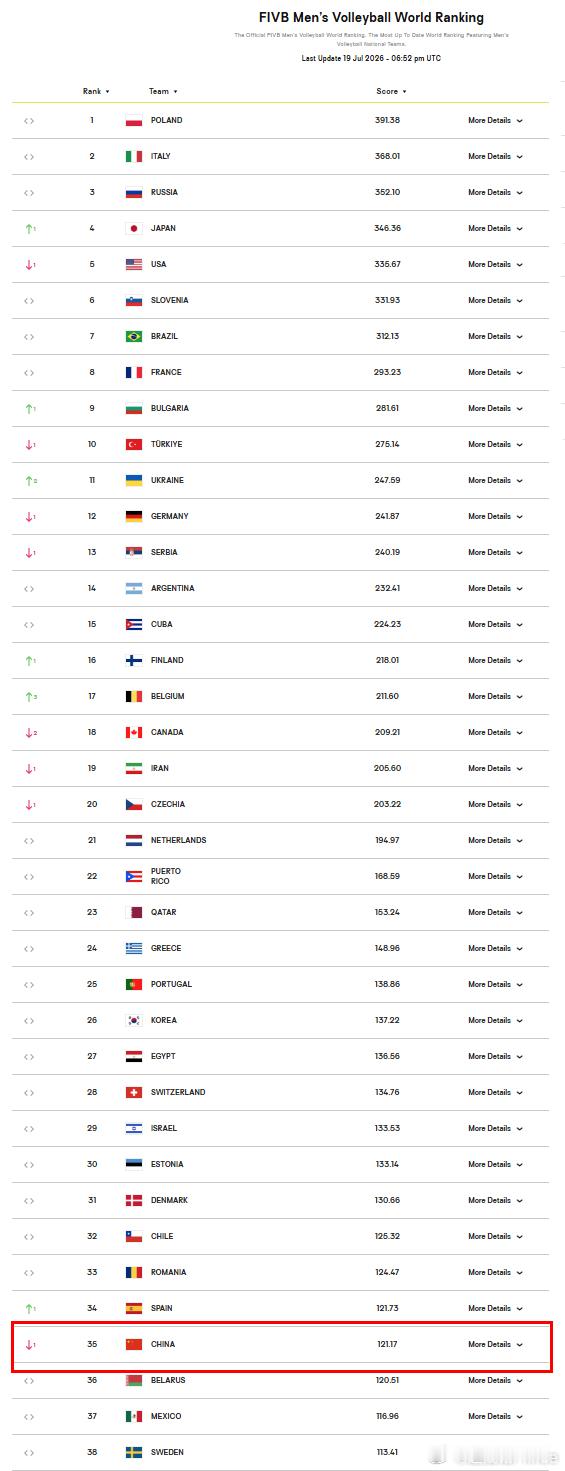Viewport: 565px width, 1471px height.
Task: Click Brazil's flag icon
Action: coord(134,336)
